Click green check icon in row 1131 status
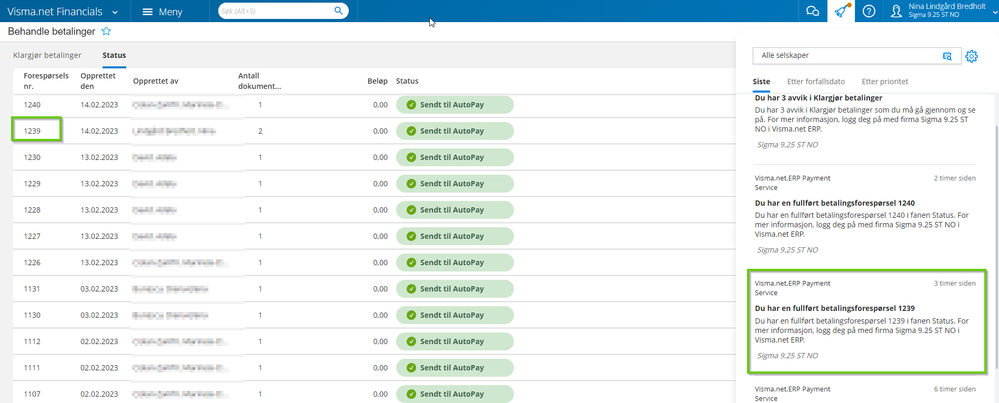Viewport: 999px width, 403px height. [x=411, y=289]
